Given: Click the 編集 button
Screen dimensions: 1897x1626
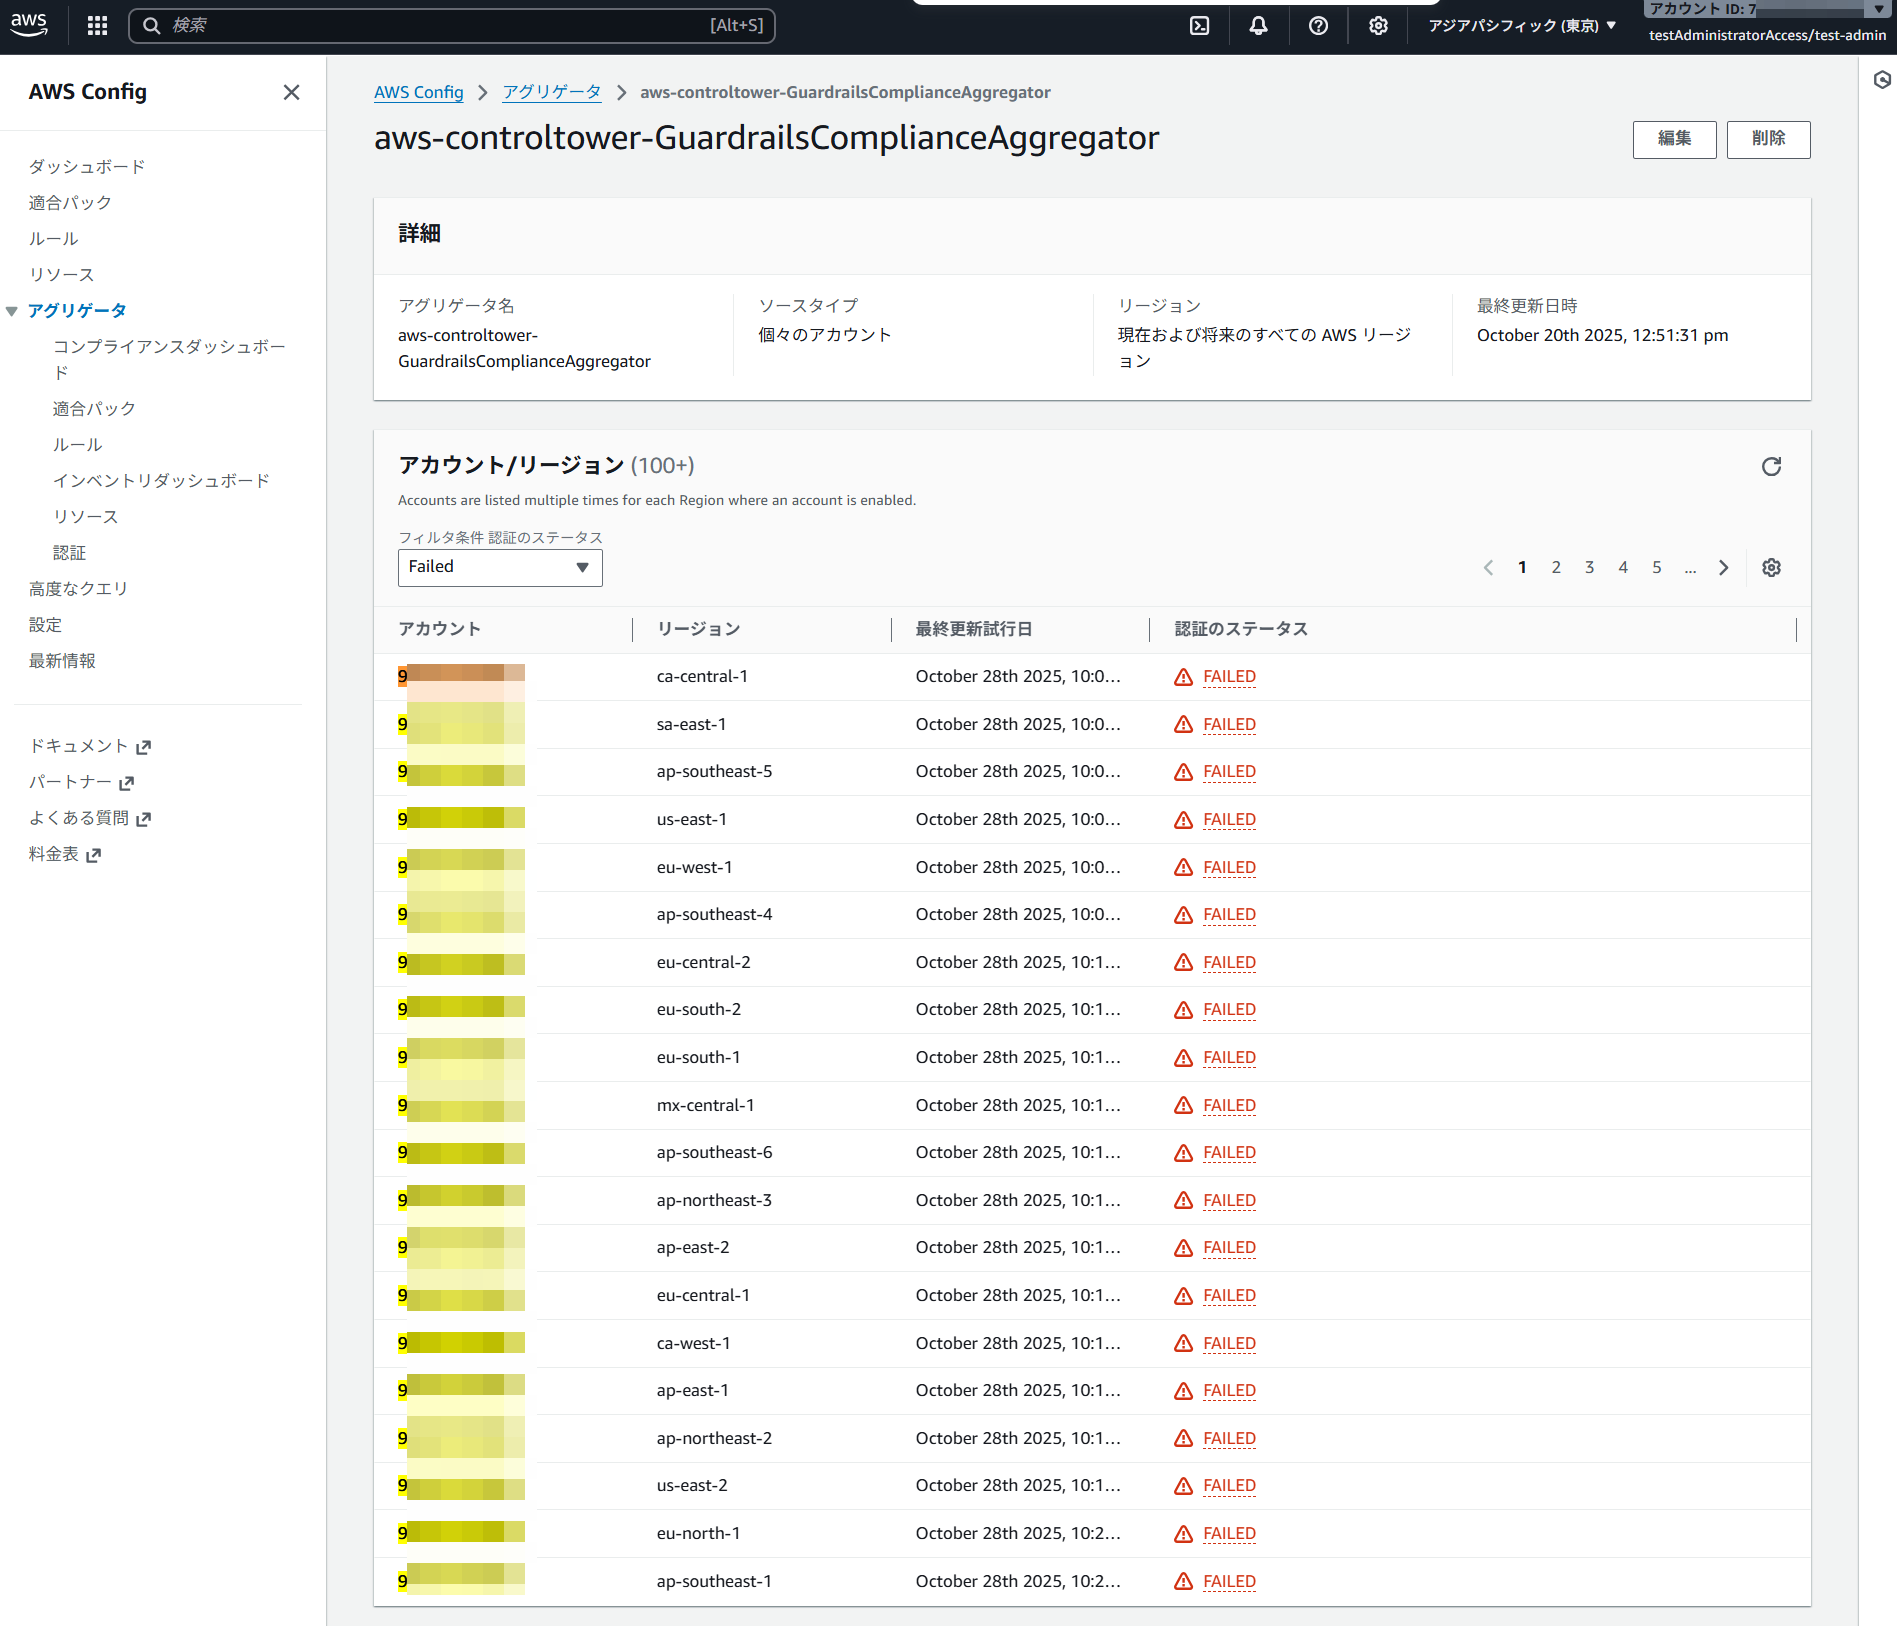Looking at the screenshot, I should [1674, 139].
